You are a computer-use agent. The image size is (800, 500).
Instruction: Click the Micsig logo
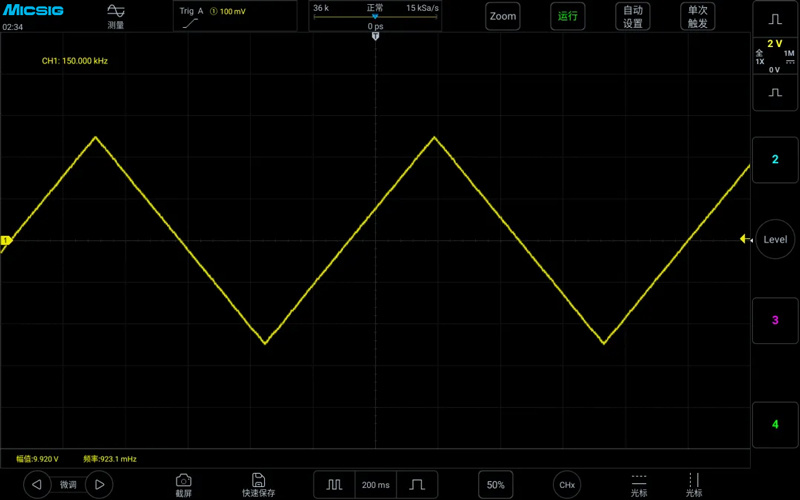[33, 10]
